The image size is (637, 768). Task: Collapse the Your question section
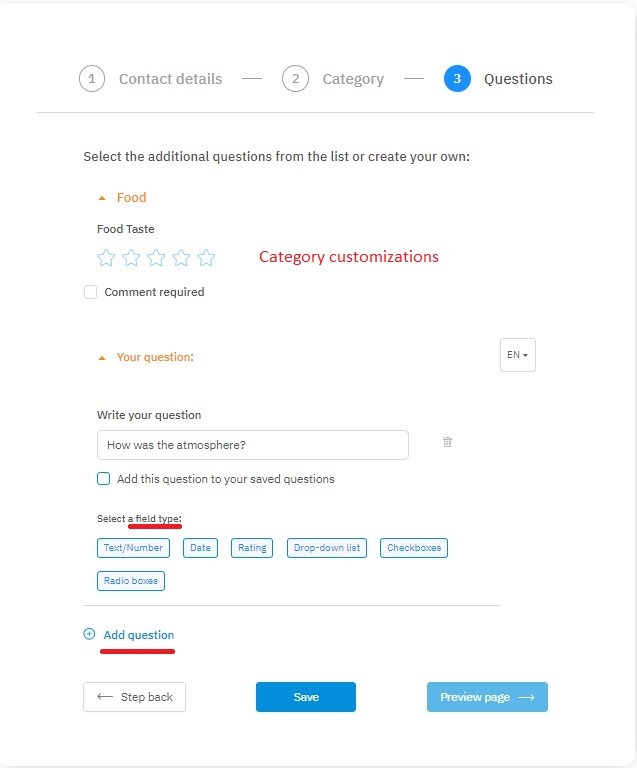[102, 357]
